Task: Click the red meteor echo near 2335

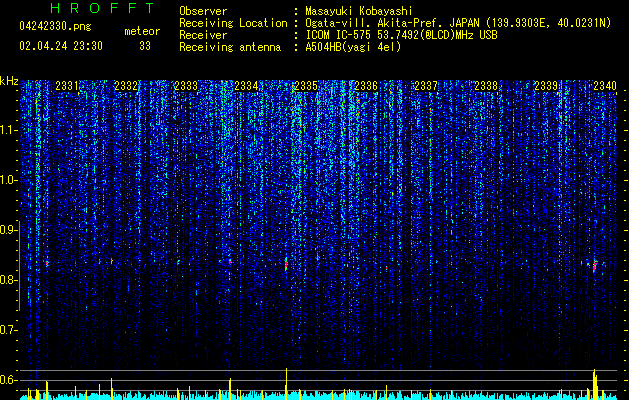Action: (286, 264)
